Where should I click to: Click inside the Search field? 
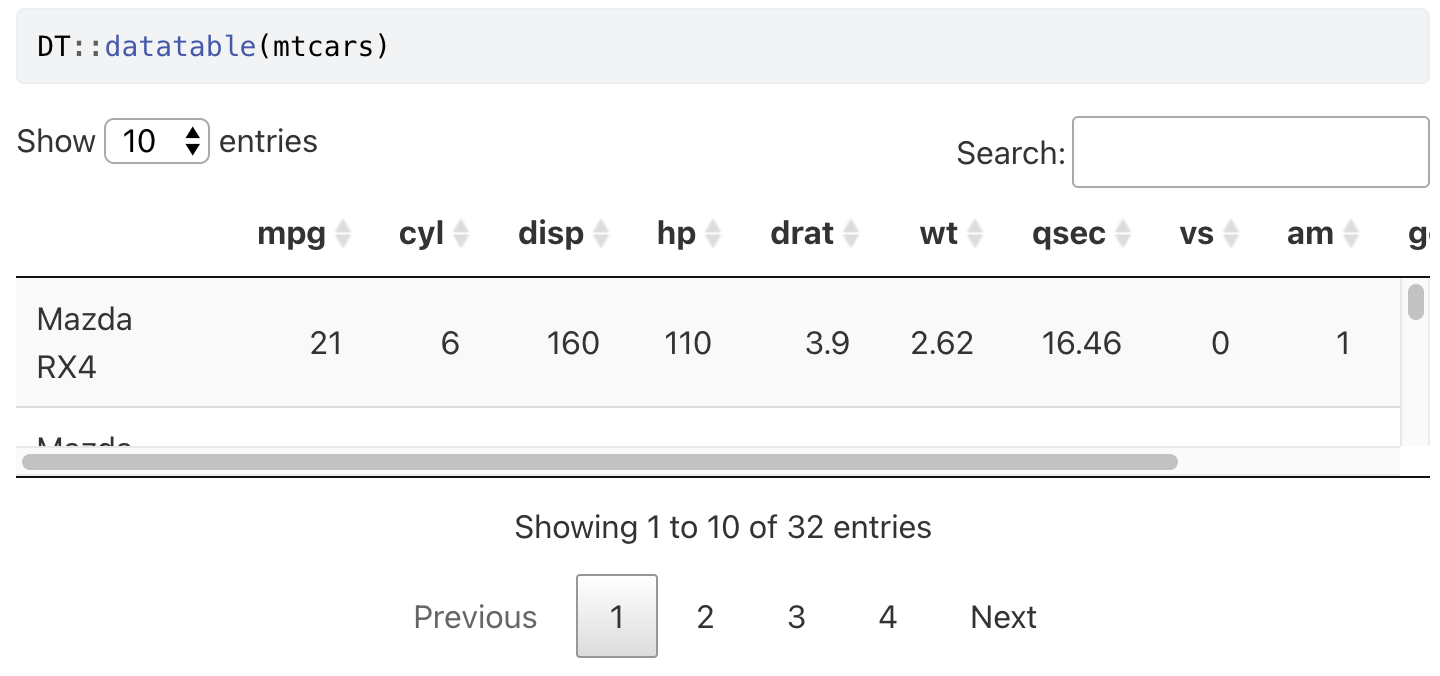pyautogui.click(x=1250, y=152)
